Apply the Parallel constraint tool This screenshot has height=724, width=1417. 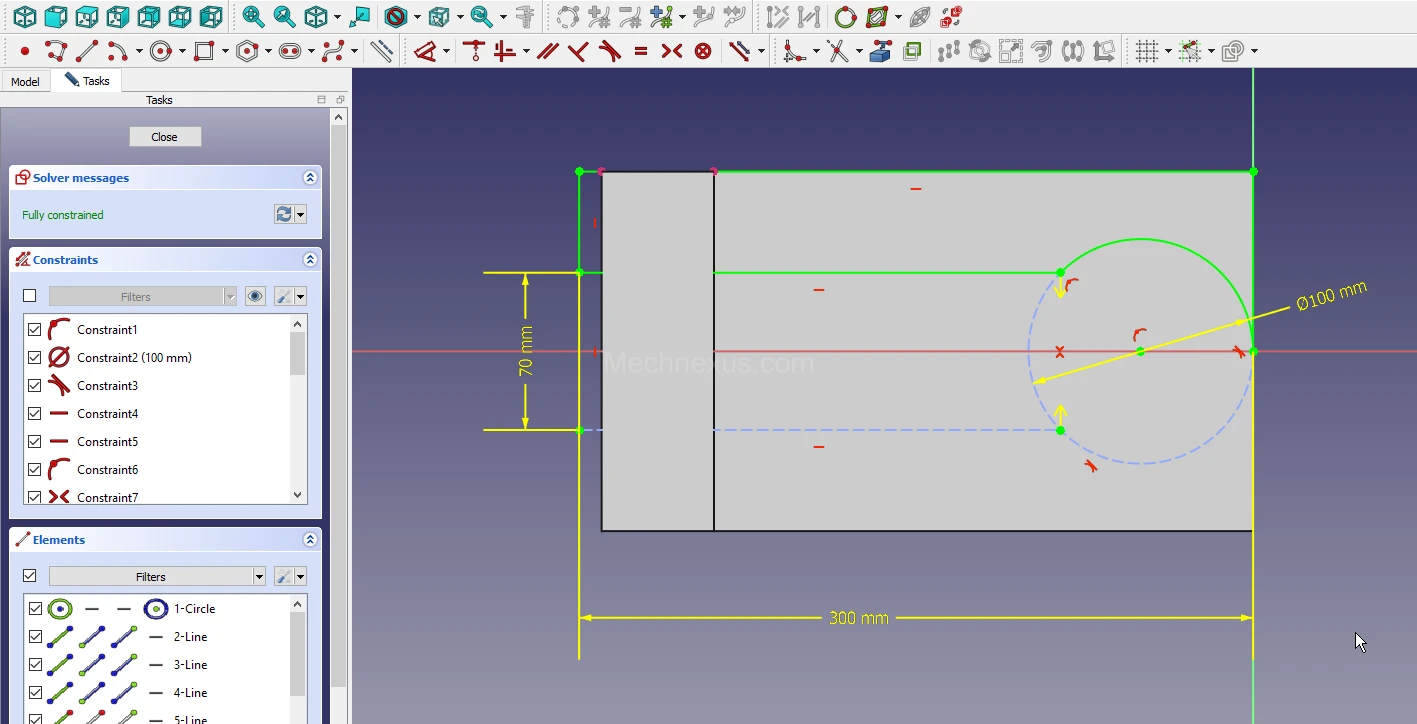tap(547, 51)
